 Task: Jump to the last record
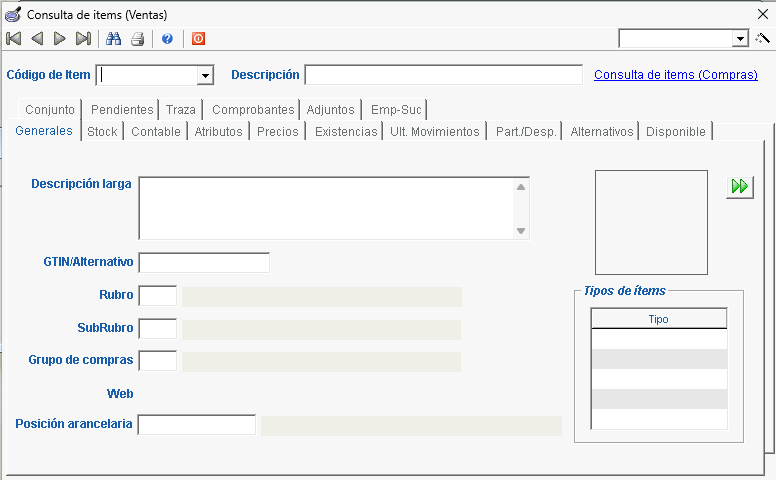83,39
